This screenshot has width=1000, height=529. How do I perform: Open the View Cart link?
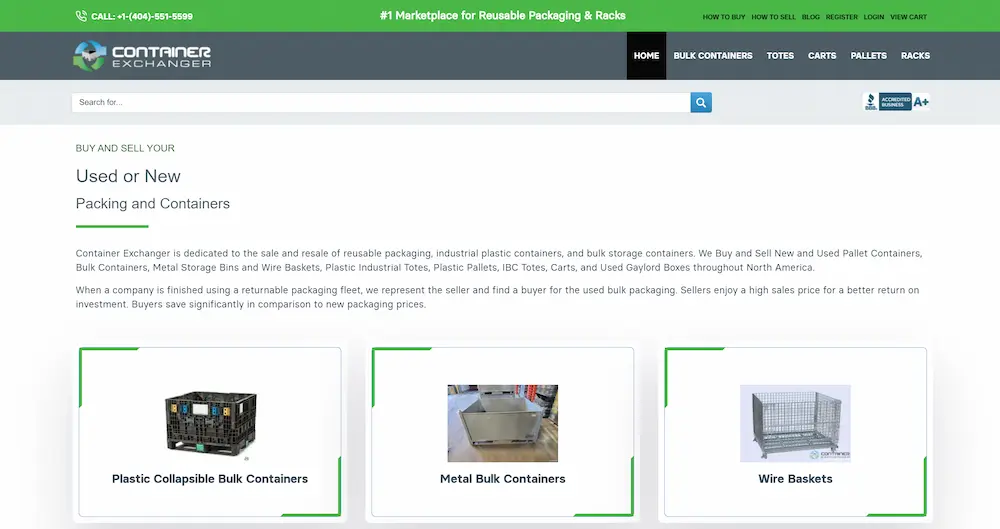click(x=909, y=17)
